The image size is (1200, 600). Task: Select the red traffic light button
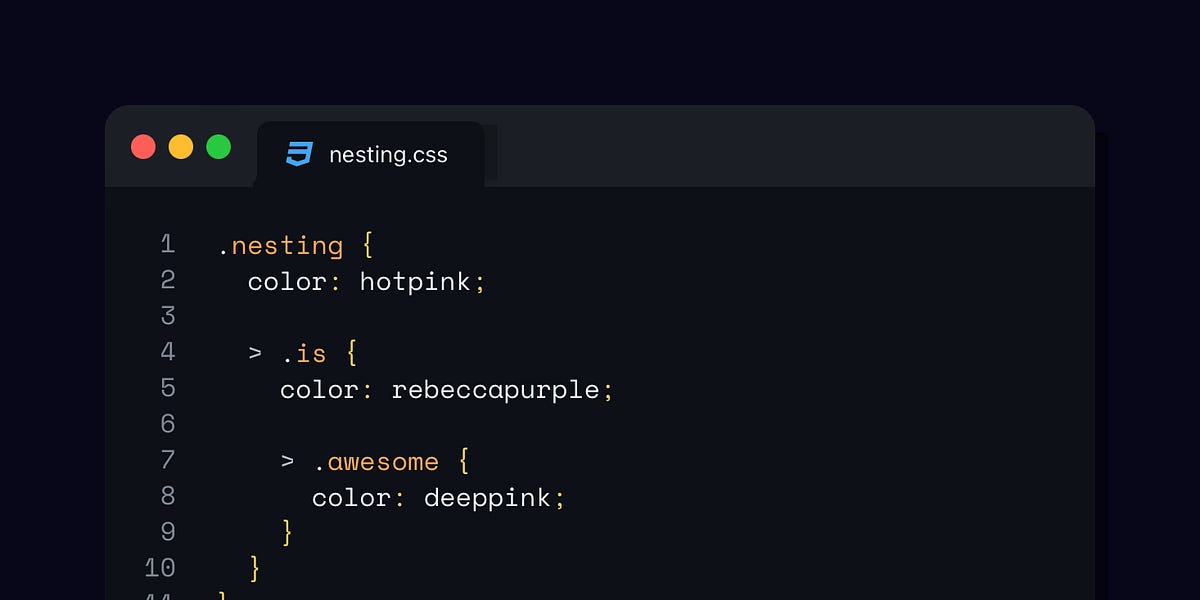(144, 146)
